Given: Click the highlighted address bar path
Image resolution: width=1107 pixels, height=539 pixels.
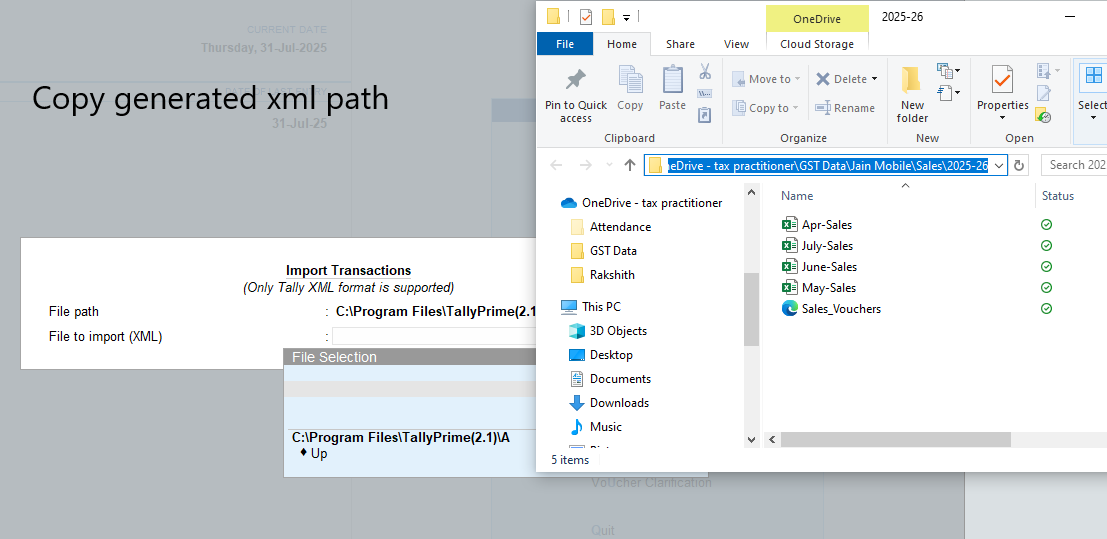Looking at the screenshot, I should [x=827, y=165].
